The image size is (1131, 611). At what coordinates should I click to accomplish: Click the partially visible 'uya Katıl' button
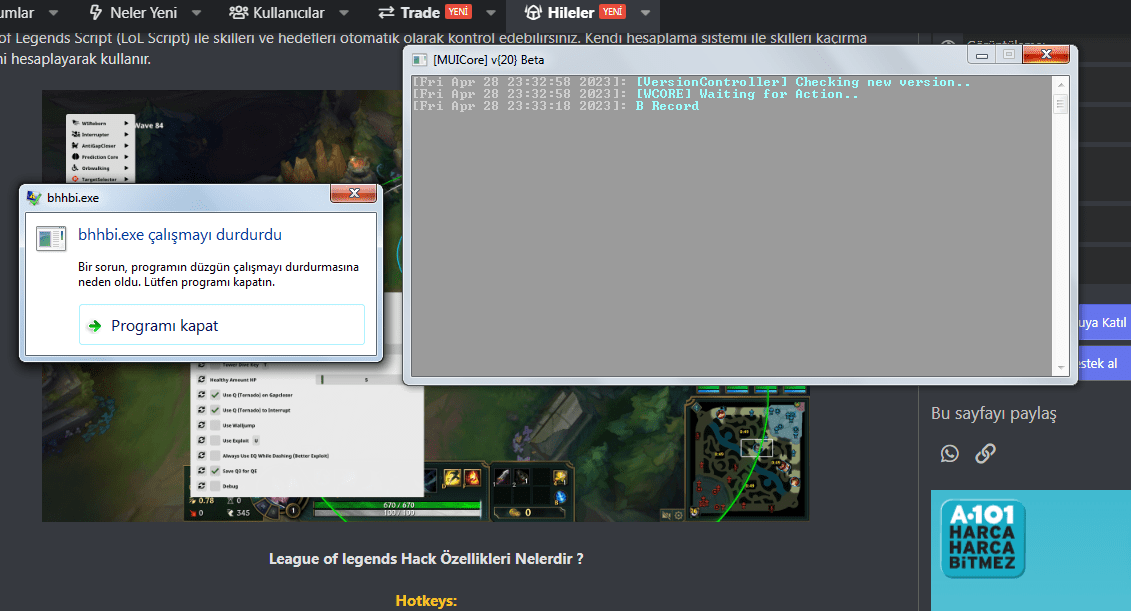coord(1103,322)
